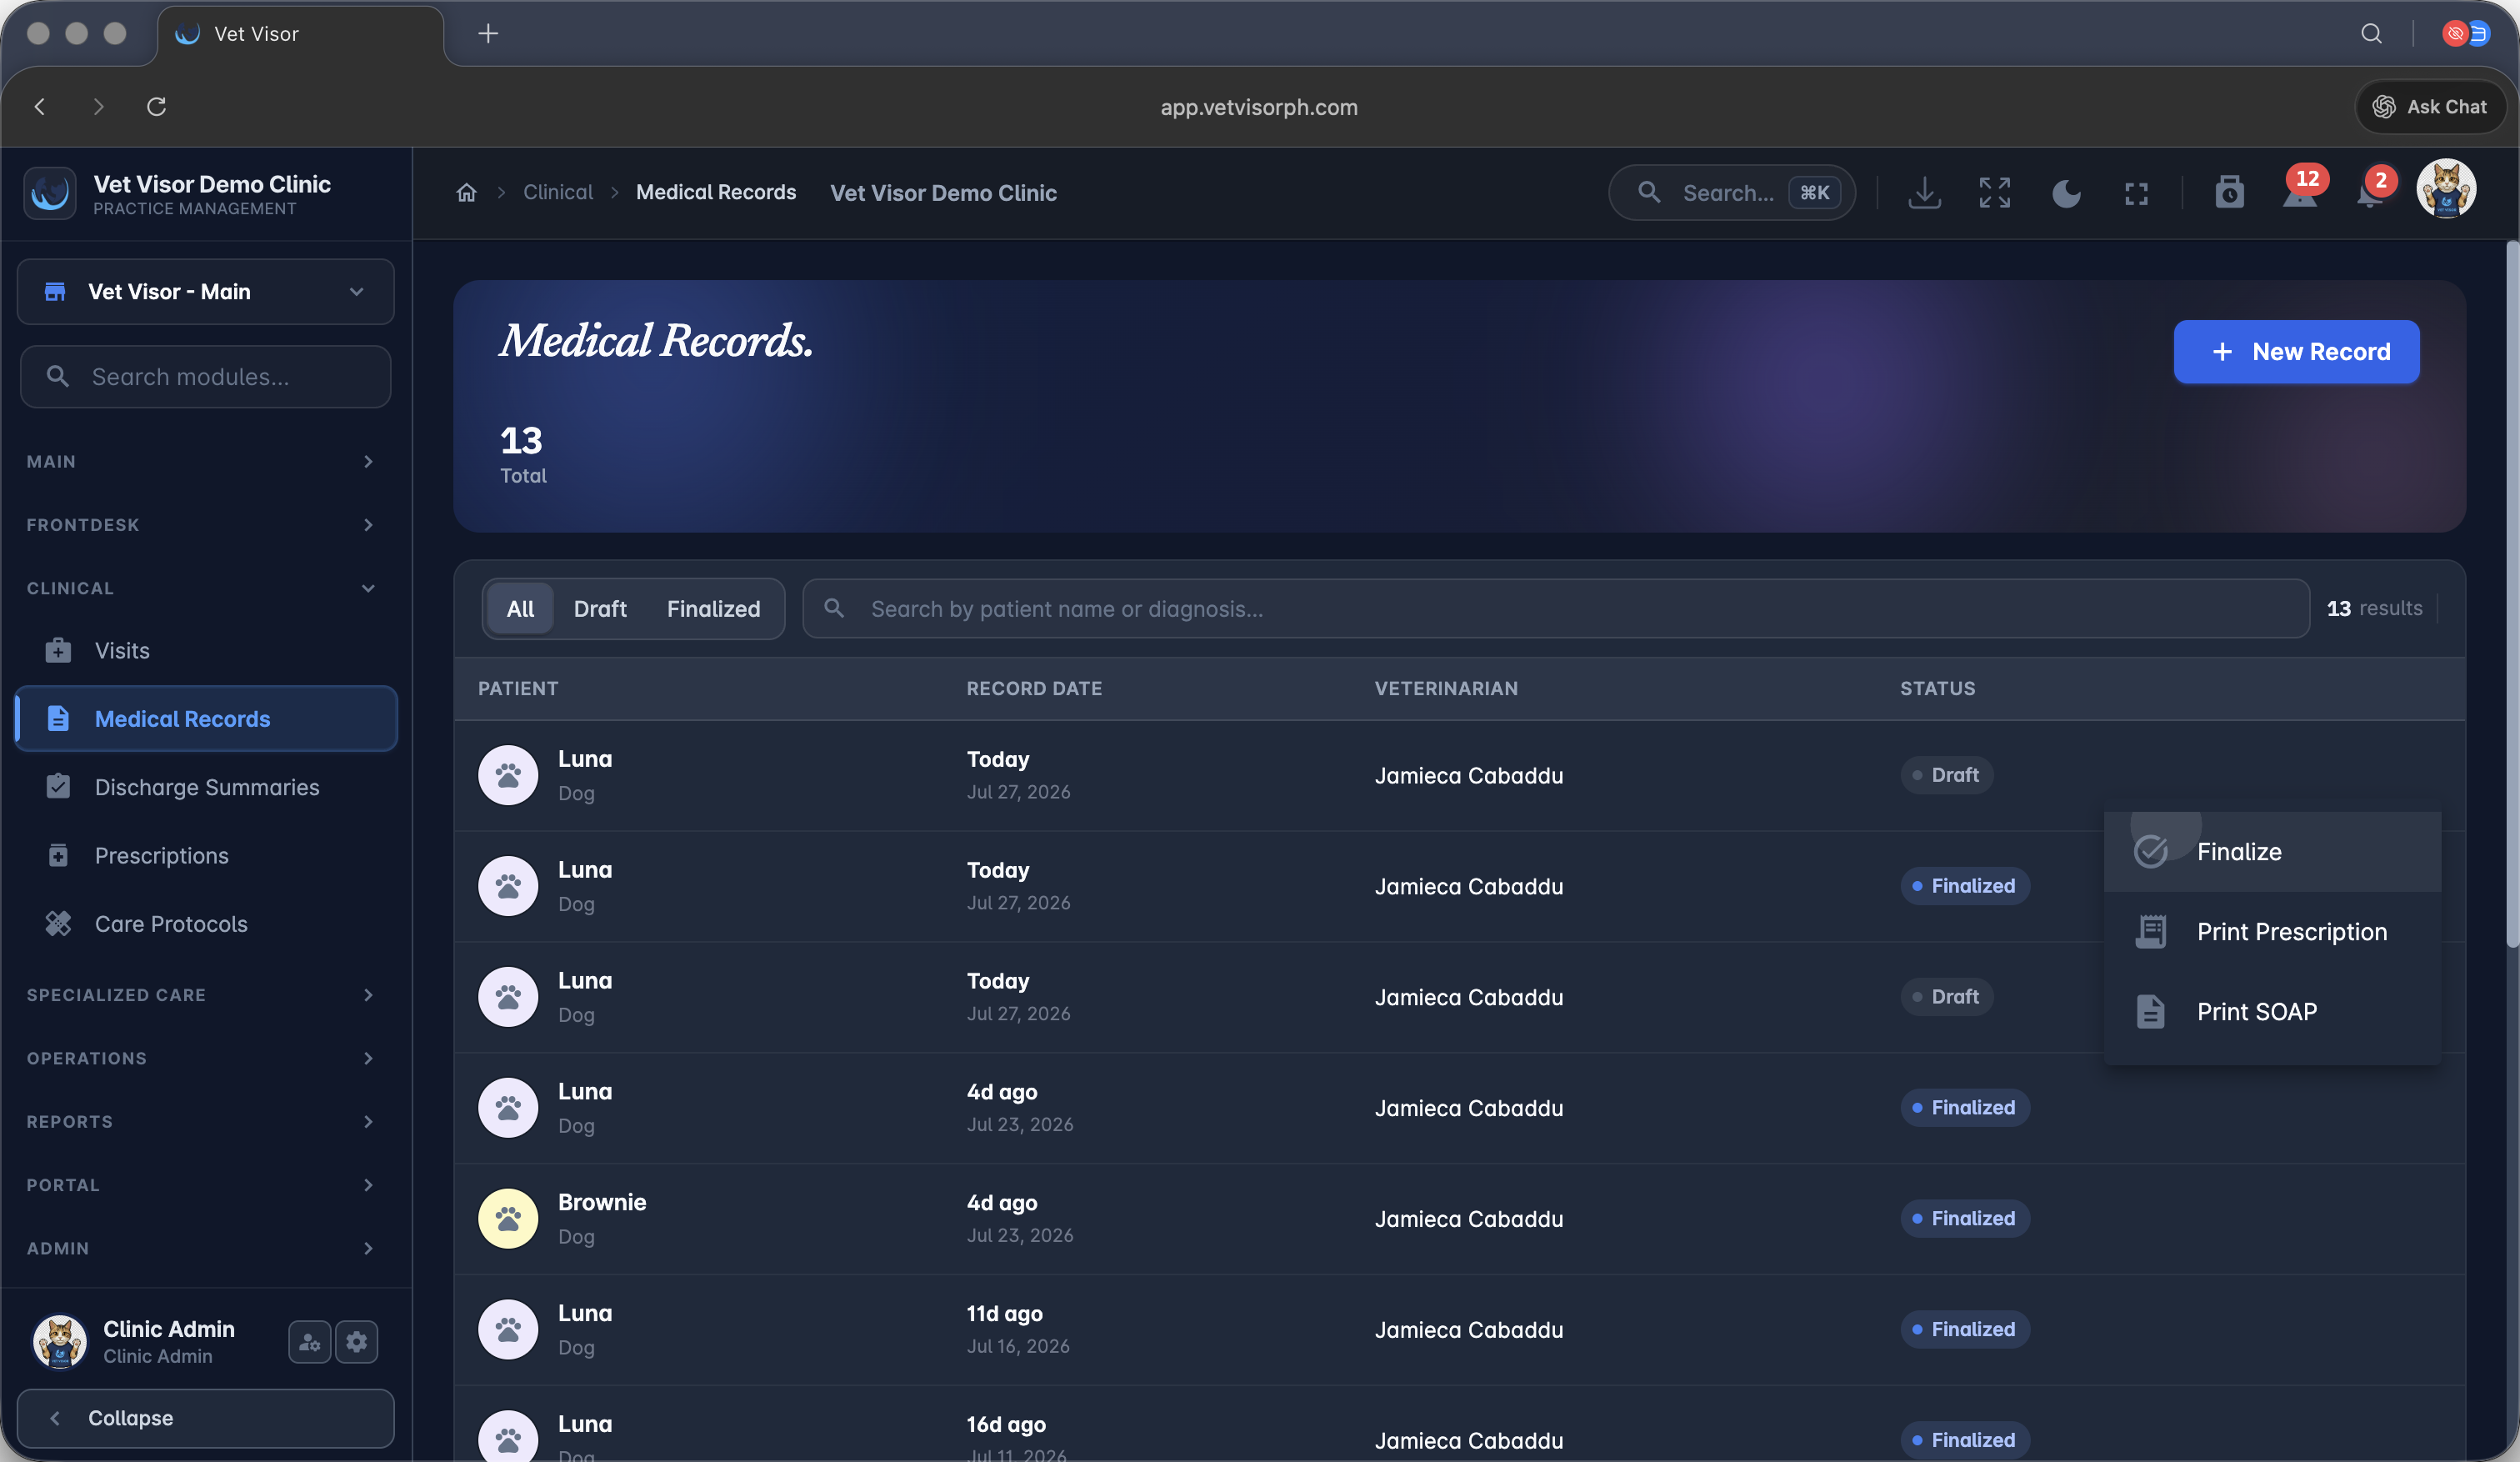The height and width of the screenshot is (1462, 2520).
Task: Reload the page with the refresh icon
Action: tap(156, 106)
